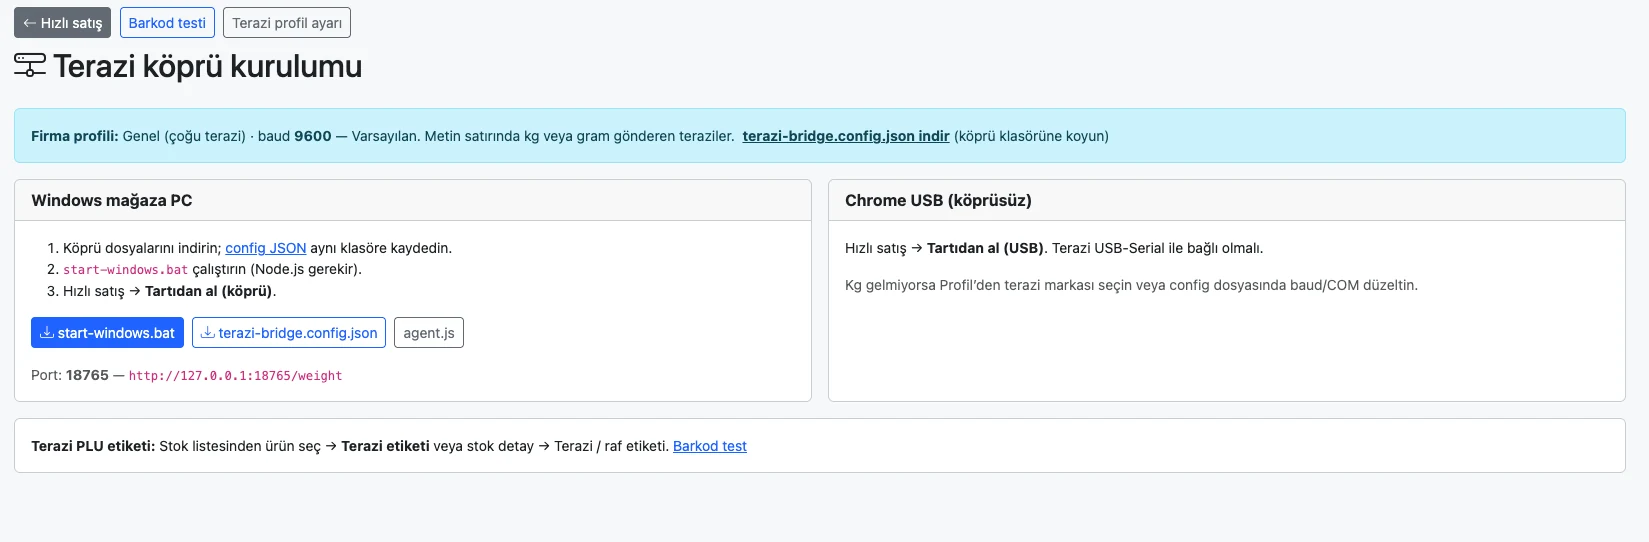
Task: Click the Terazi köprü kurulumu page title
Action: pyautogui.click(x=208, y=66)
